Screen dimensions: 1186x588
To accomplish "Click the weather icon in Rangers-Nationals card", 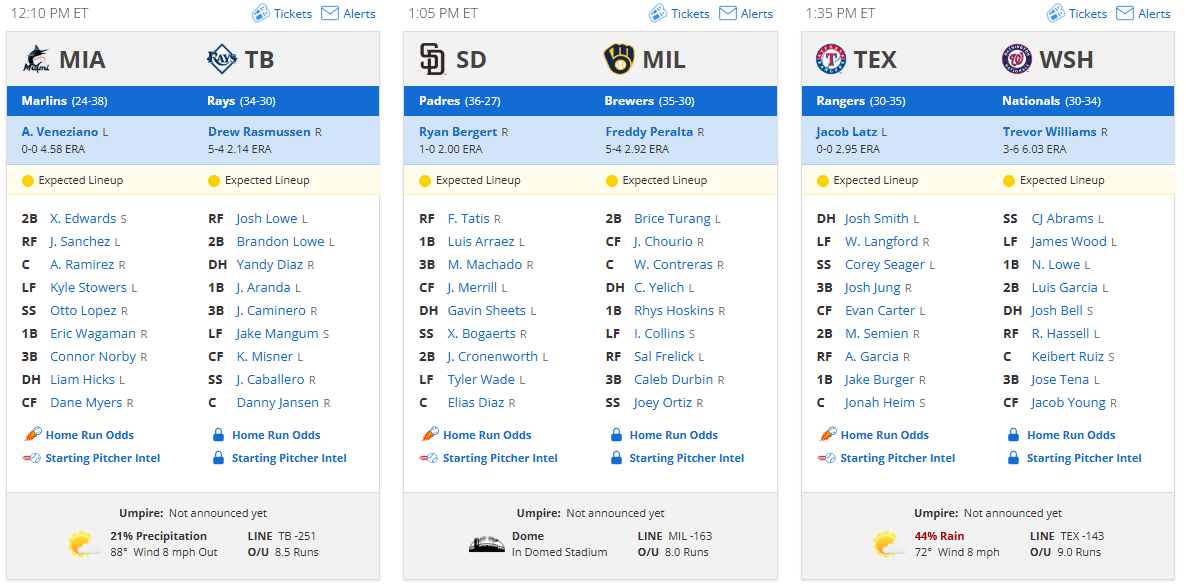I will click(x=886, y=544).
